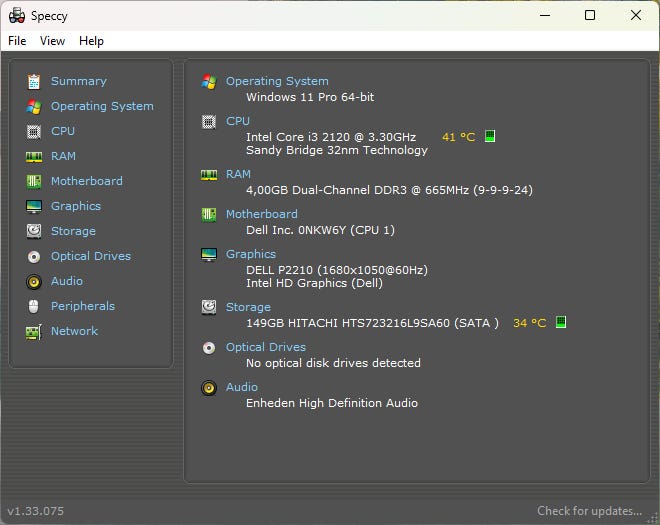Go to the CPU section in sidebar
This screenshot has width=660, height=525.
(x=63, y=131)
